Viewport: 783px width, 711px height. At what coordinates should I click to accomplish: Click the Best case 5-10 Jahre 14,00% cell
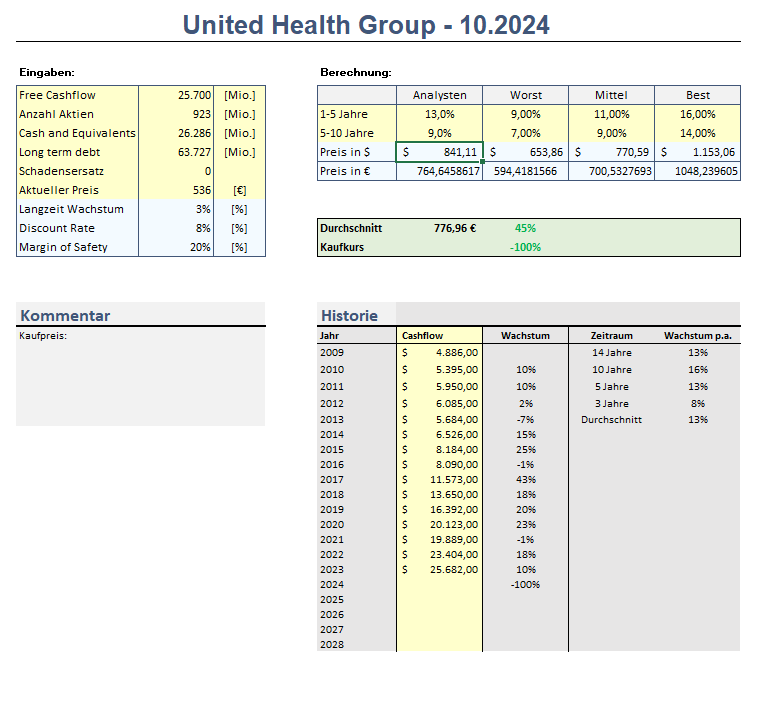click(x=697, y=133)
